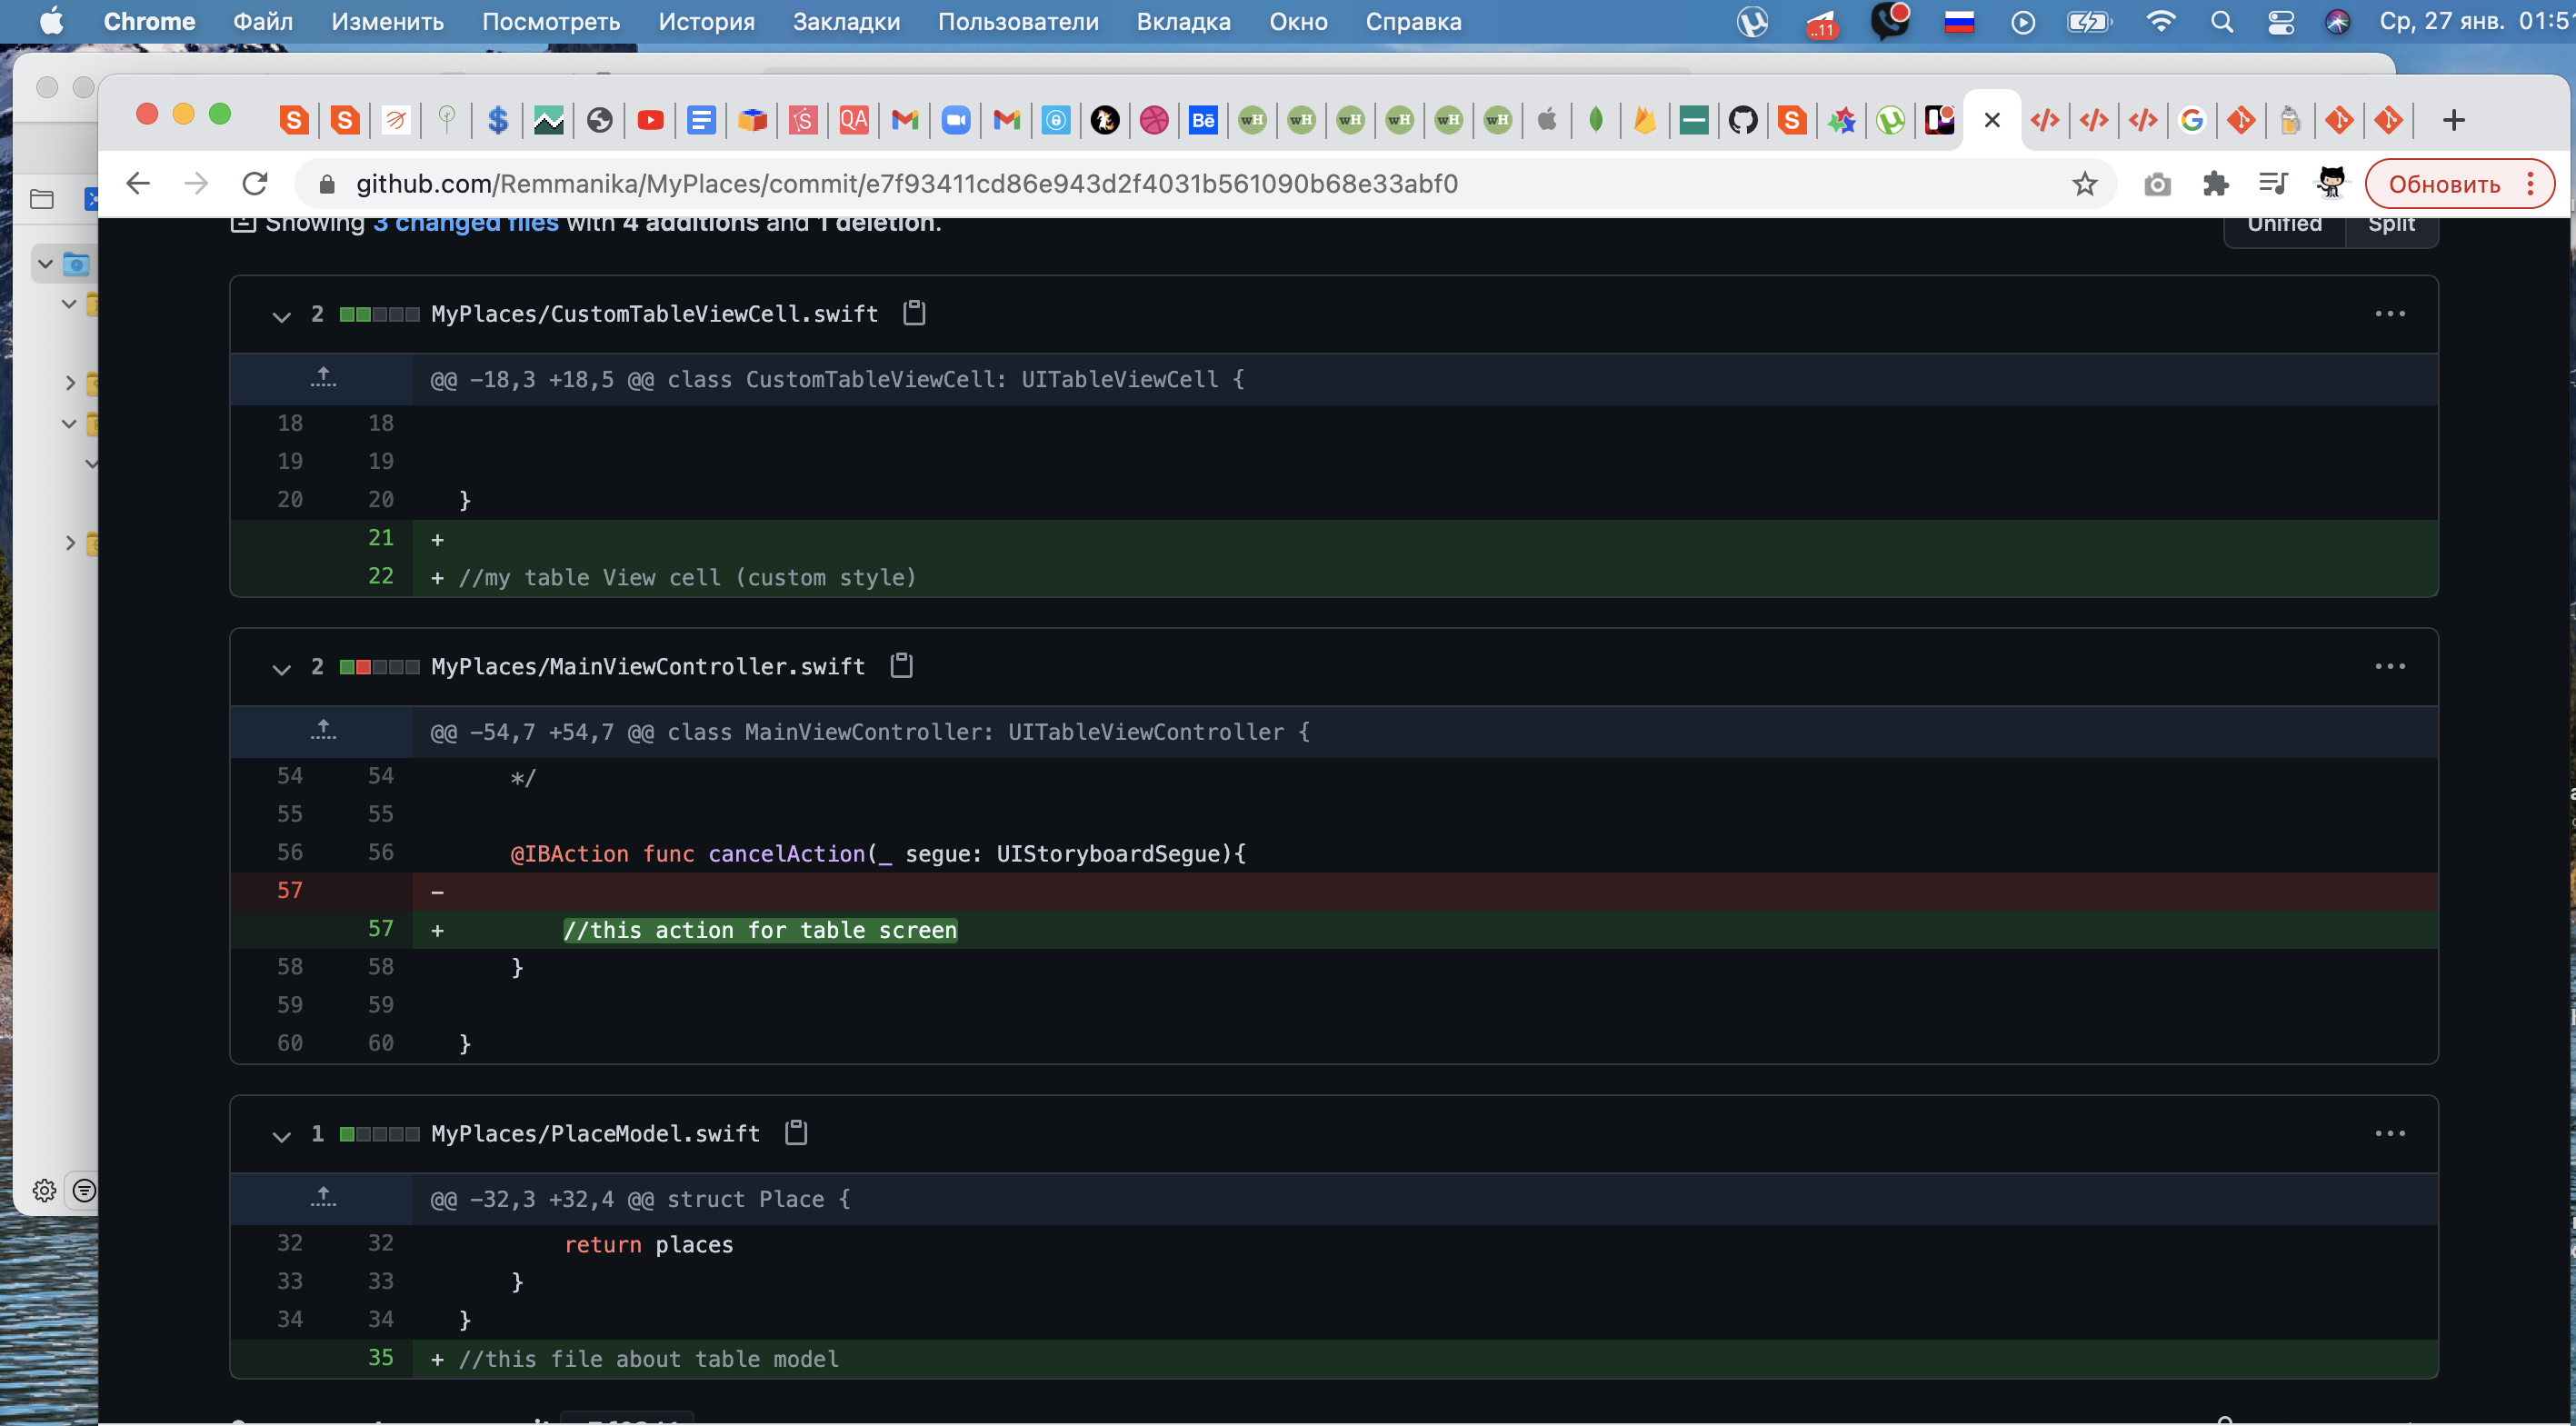Switch to the Google tab
Viewport: 2576px width, 1426px height.
(2191, 121)
